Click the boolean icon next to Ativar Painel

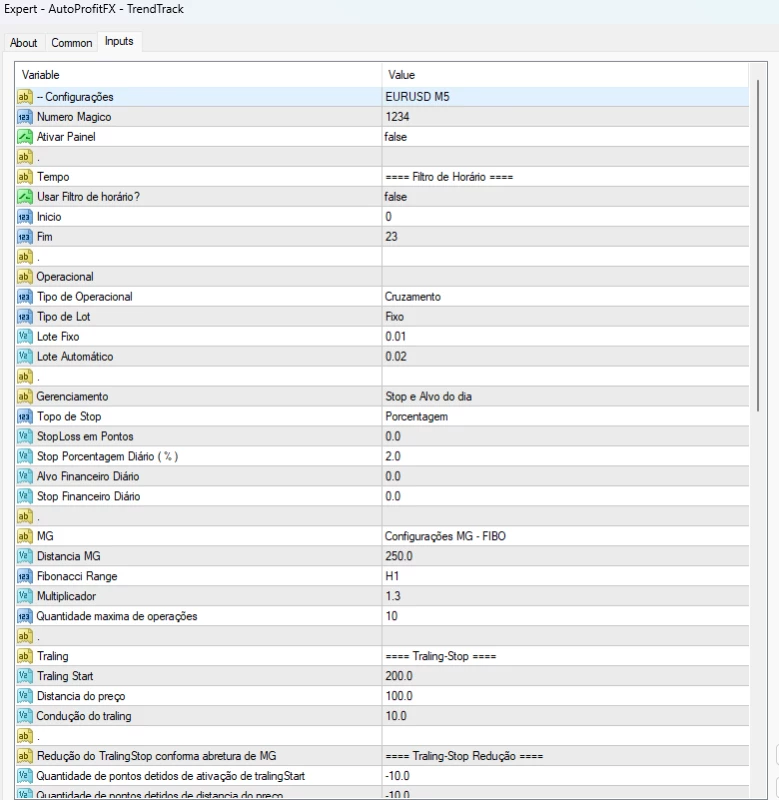(25, 137)
